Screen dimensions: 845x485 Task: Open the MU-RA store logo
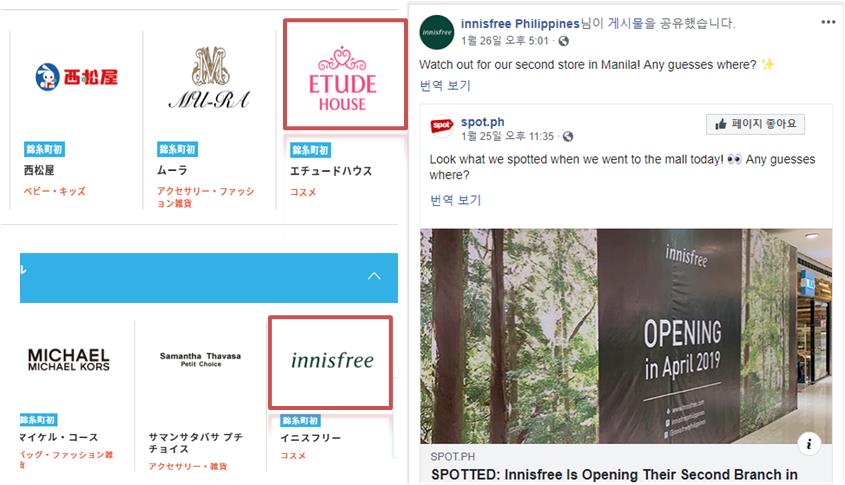(x=210, y=78)
